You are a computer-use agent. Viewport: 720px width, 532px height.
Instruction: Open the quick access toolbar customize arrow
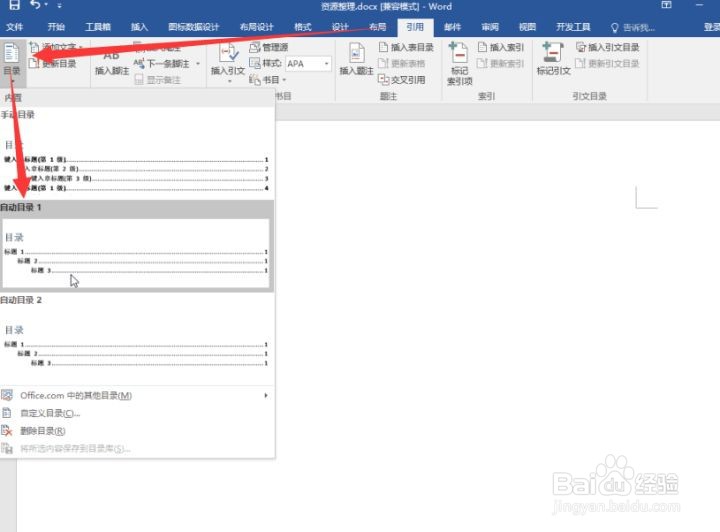(60, 6)
